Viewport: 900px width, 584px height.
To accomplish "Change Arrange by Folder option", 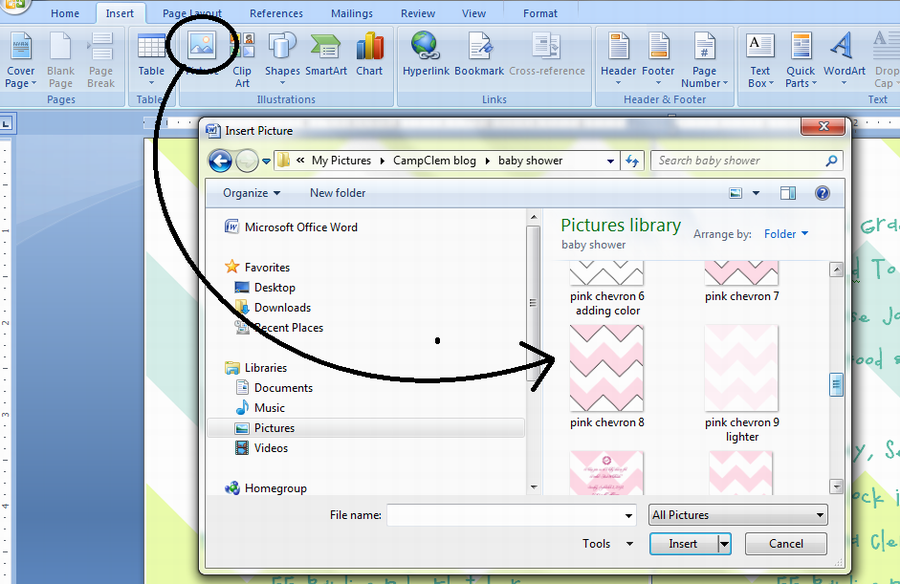I will (x=786, y=234).
